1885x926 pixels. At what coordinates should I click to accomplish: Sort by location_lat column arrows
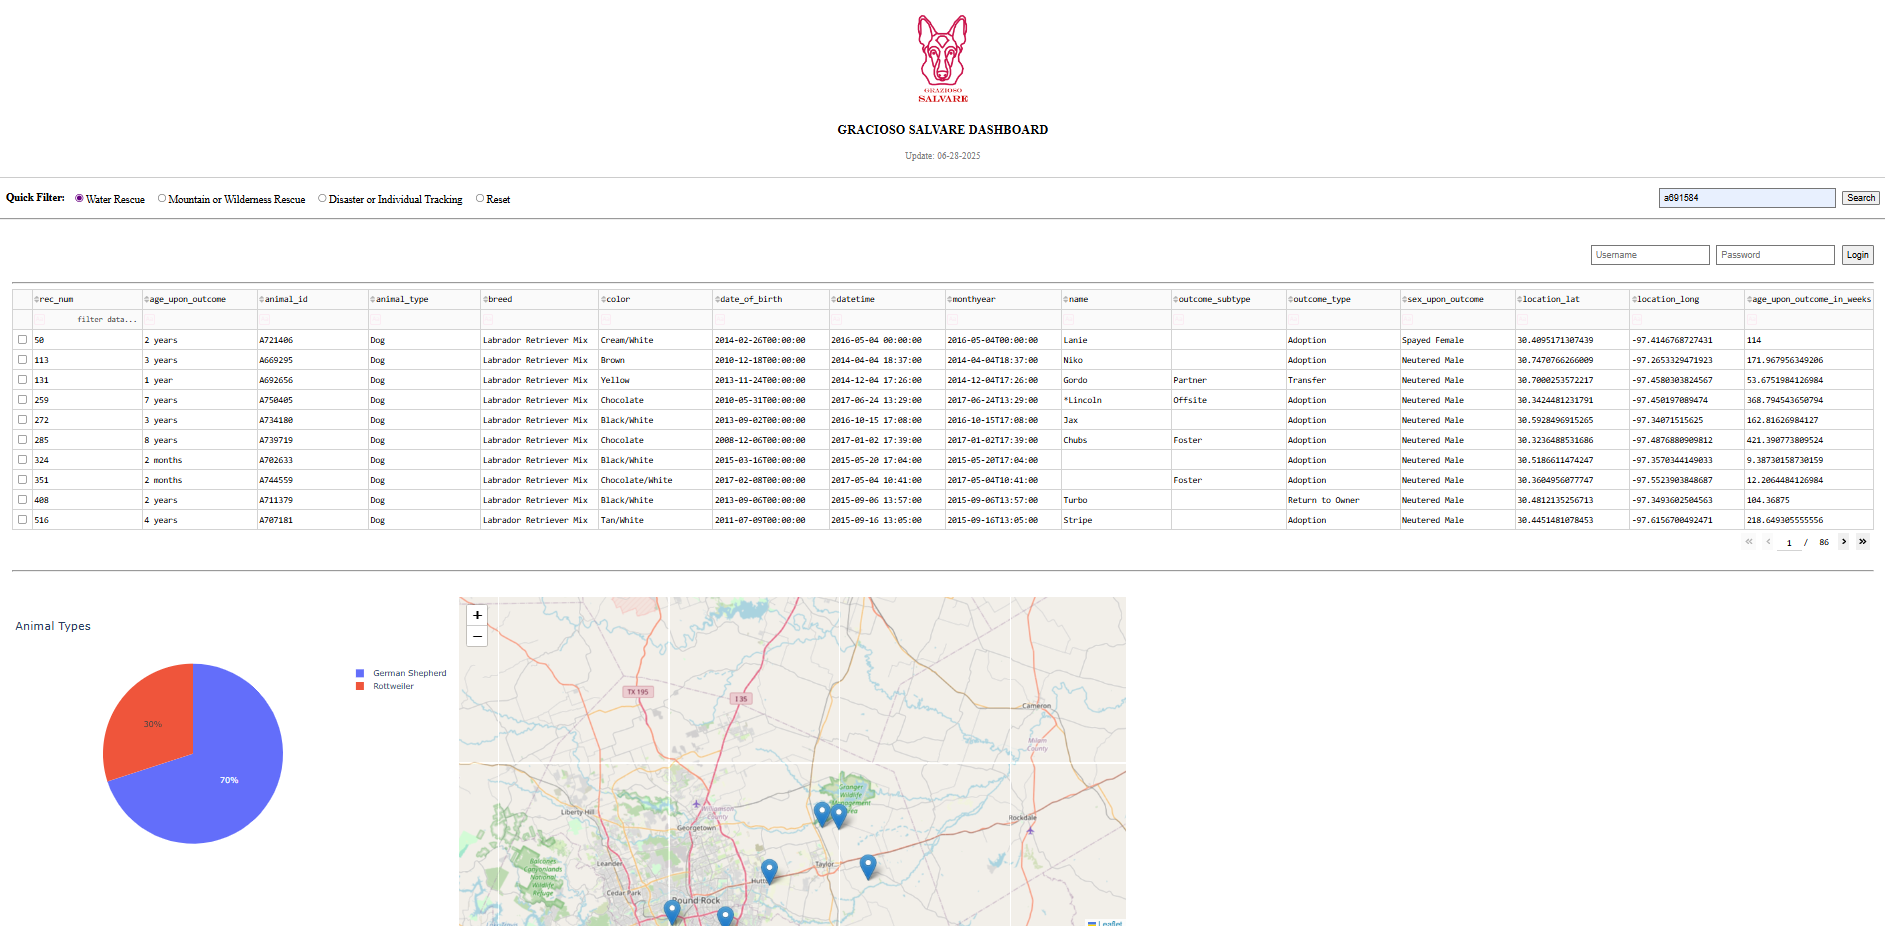pyautogui.click(x=1519, y=299)
